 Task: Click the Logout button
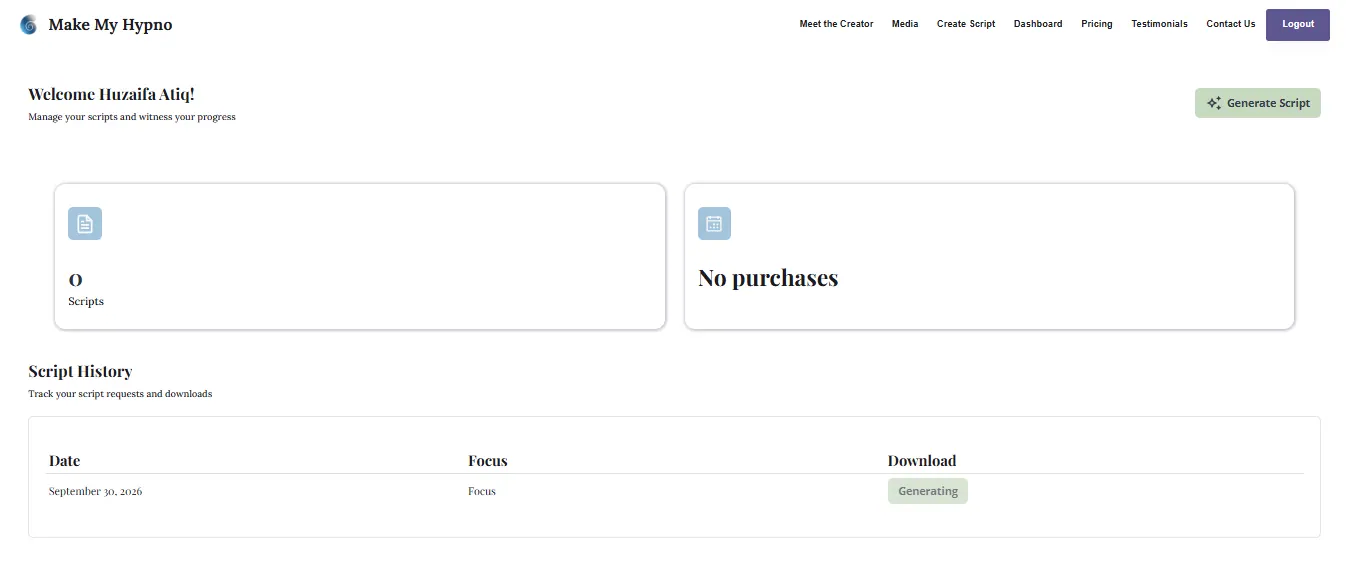click(1298, 25)
